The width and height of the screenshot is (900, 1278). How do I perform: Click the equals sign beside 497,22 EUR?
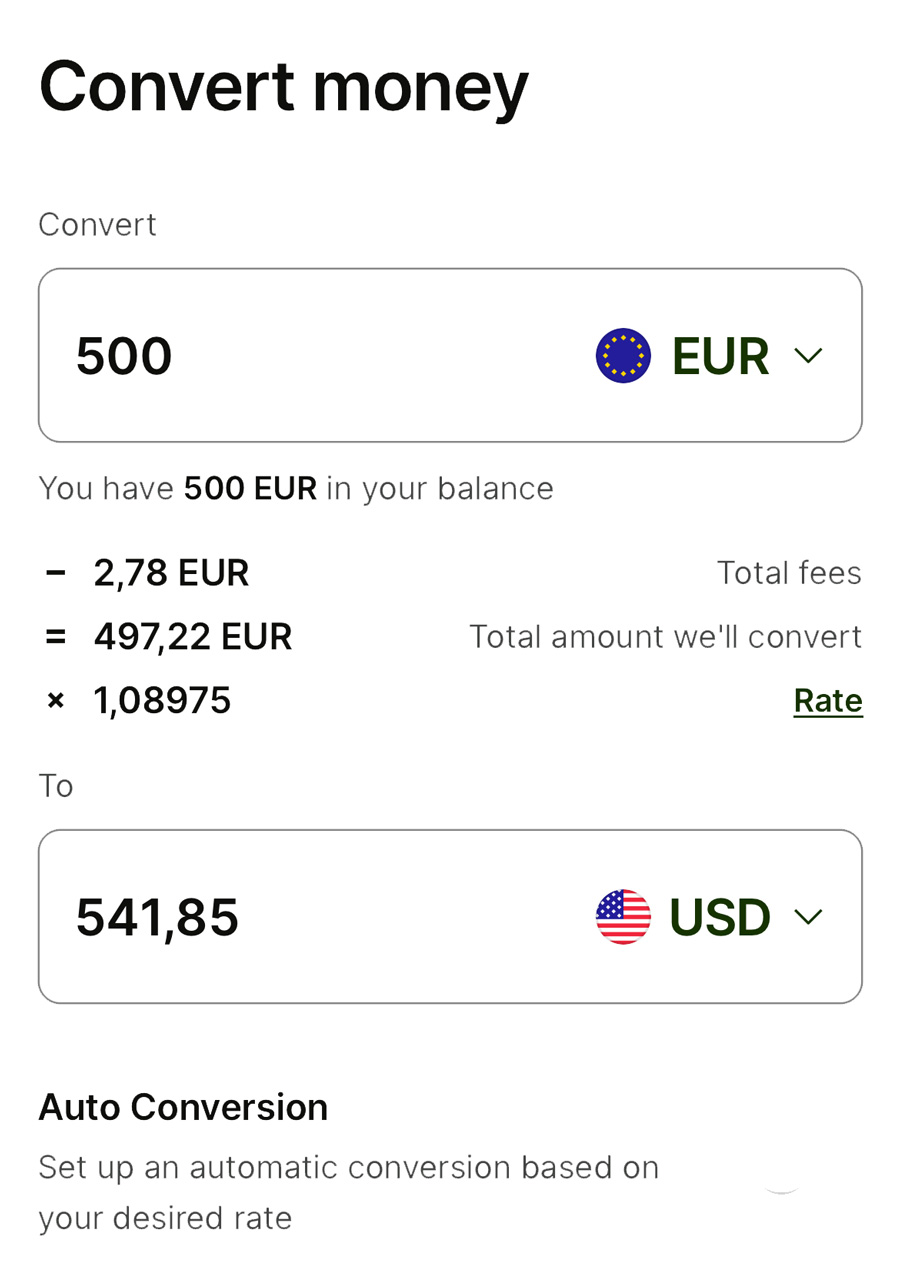(x=56, y=637)
